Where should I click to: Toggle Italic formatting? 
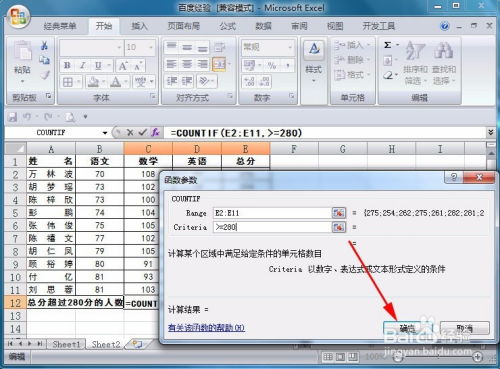83,65
